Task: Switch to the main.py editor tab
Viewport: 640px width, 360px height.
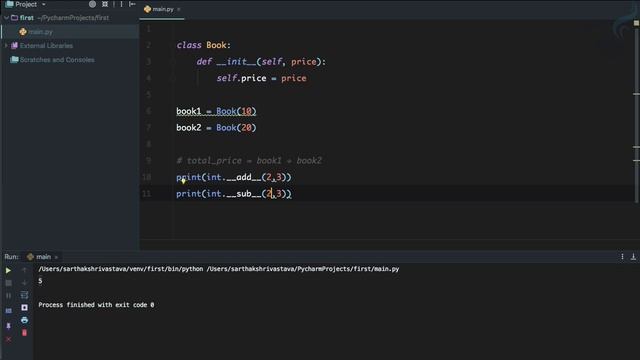Action: pyautogui.click(x=162, y=9)
